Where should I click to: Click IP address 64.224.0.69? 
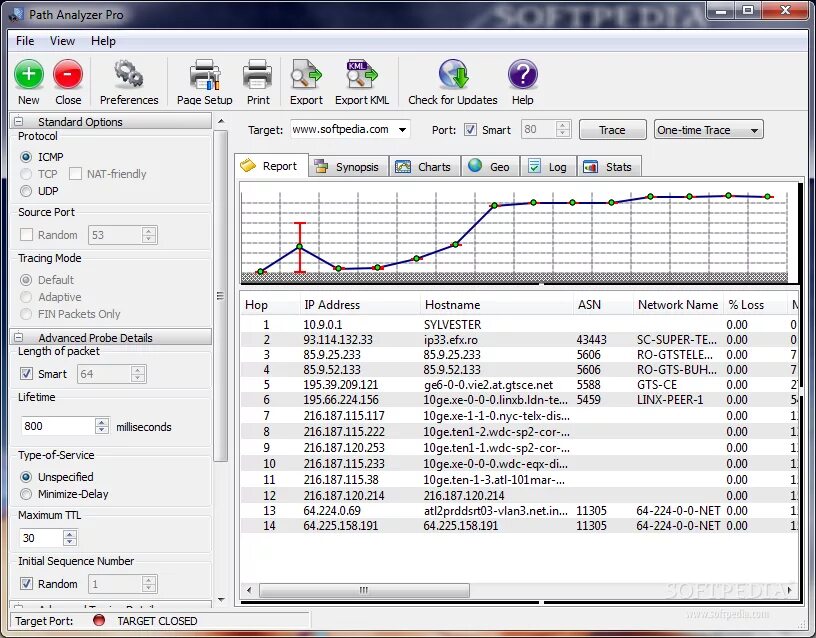click(x=332, y=511)
